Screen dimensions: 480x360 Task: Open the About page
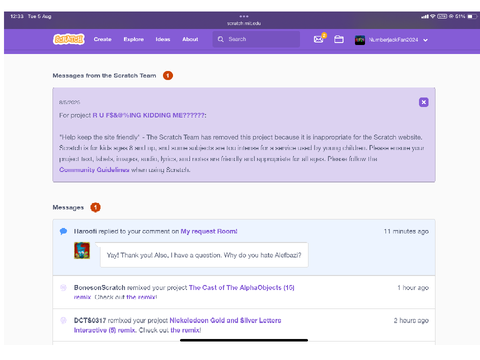[190, 39]
